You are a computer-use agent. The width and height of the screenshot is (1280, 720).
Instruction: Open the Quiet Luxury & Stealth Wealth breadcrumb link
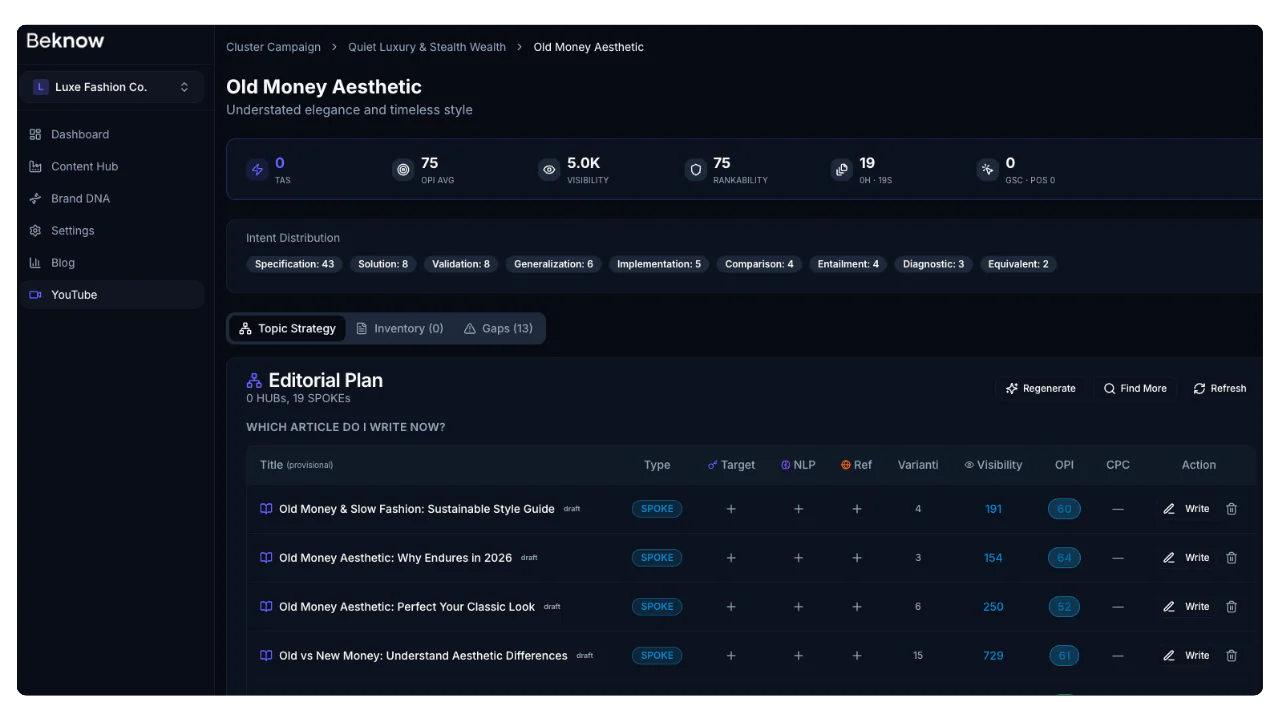tap(427, 47)
